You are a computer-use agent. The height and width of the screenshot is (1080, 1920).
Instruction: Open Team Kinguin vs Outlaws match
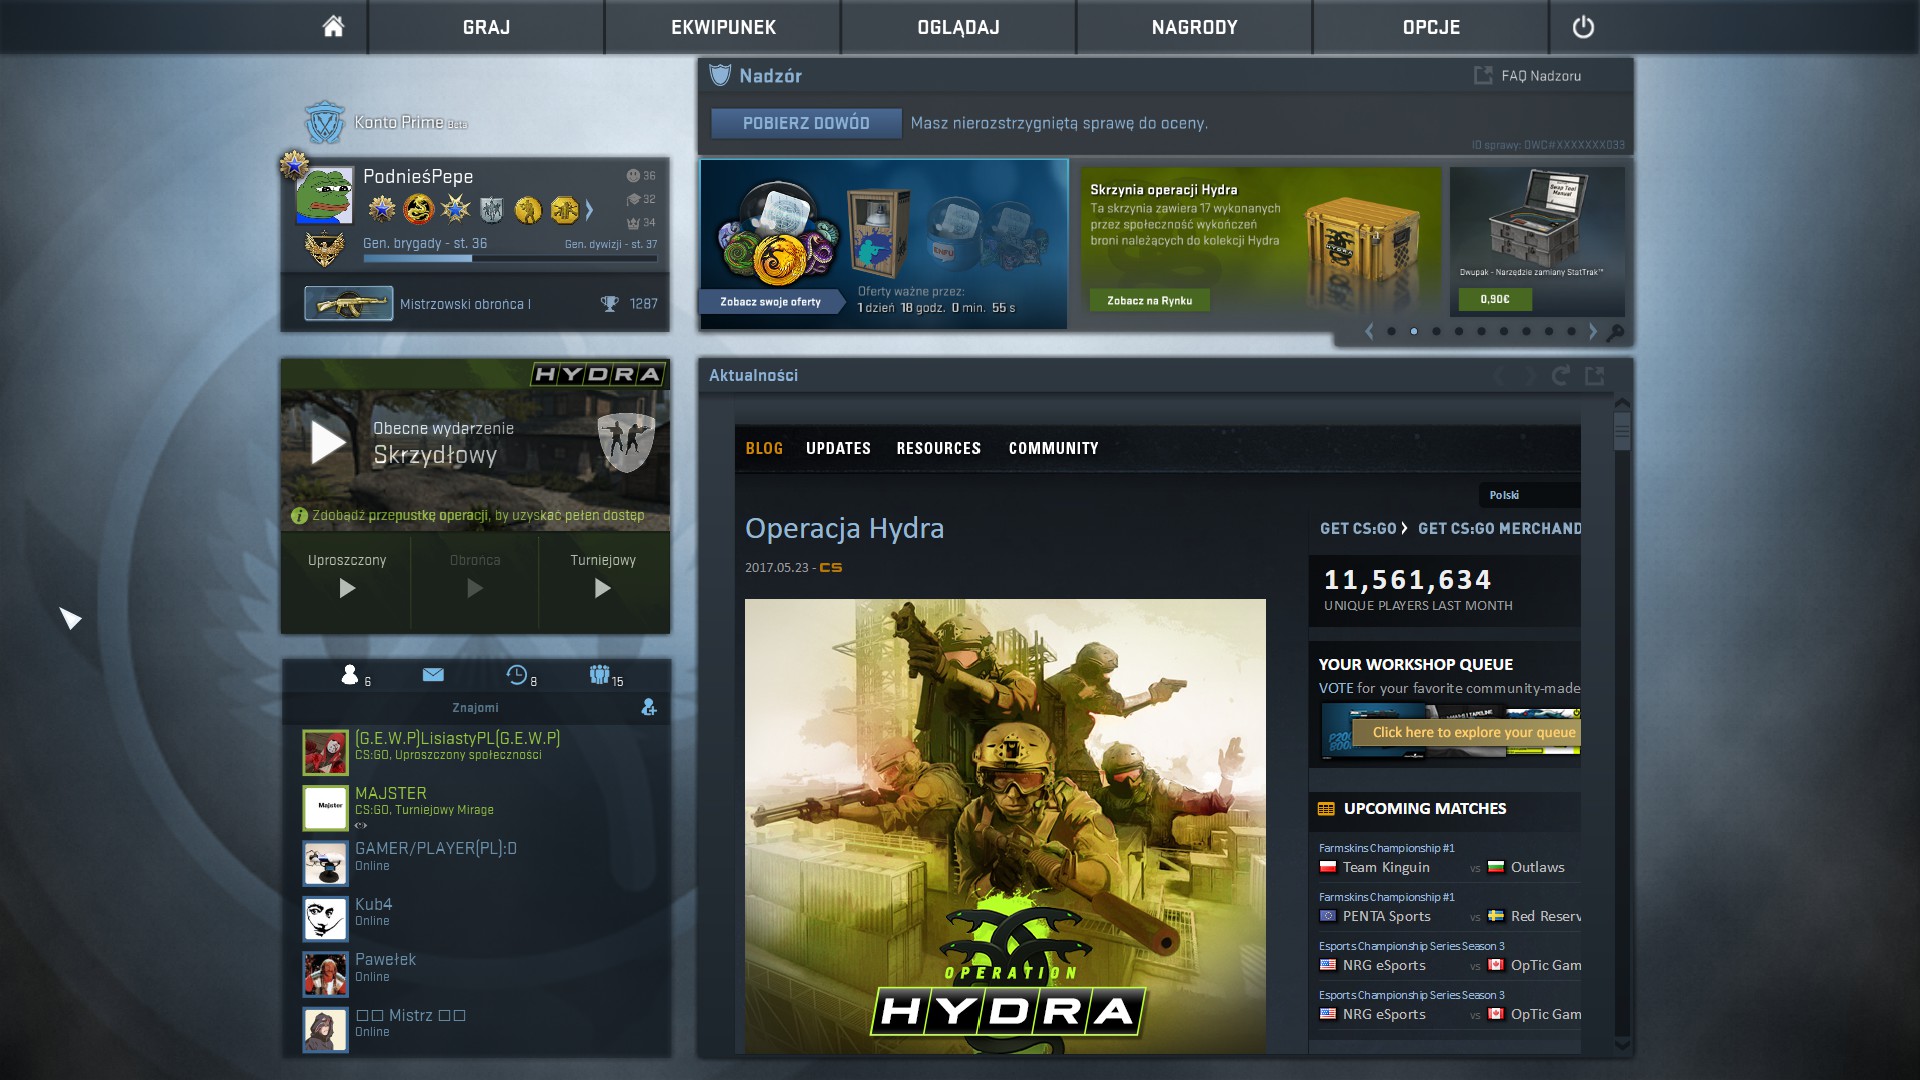(x=1449, y=867)
